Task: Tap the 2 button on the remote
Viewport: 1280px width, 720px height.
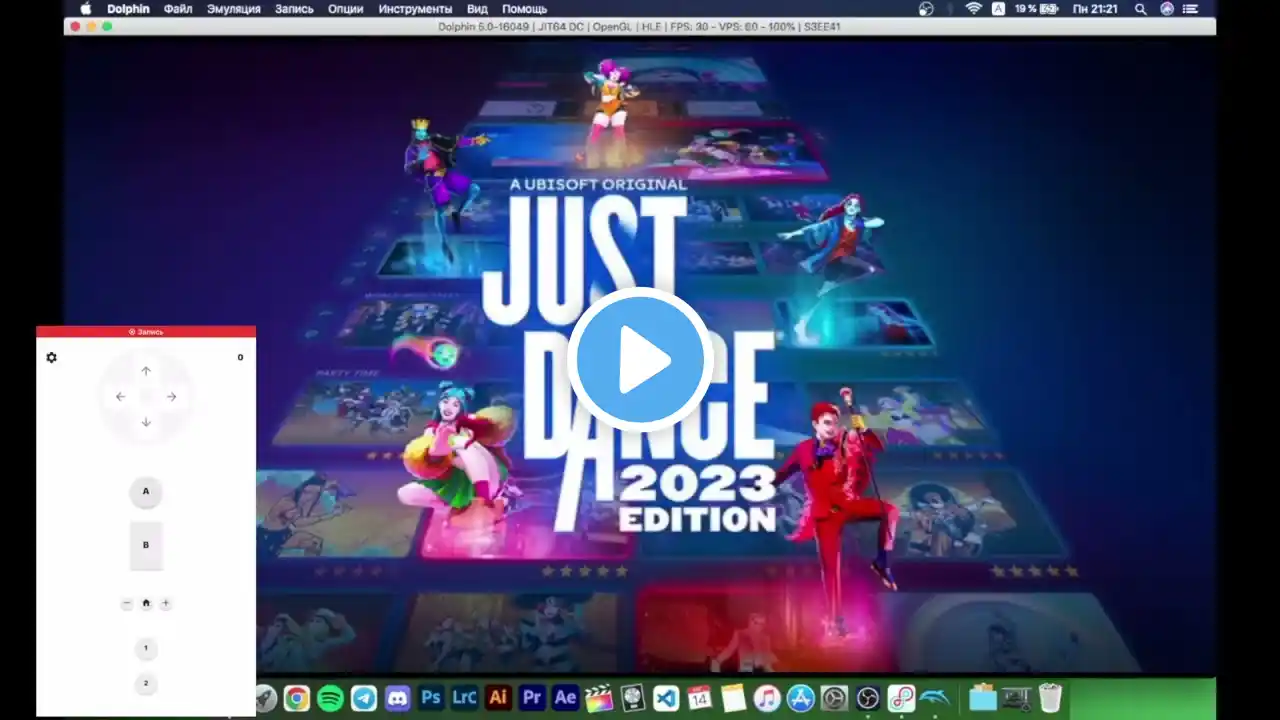Action: [x=146, y=684]
